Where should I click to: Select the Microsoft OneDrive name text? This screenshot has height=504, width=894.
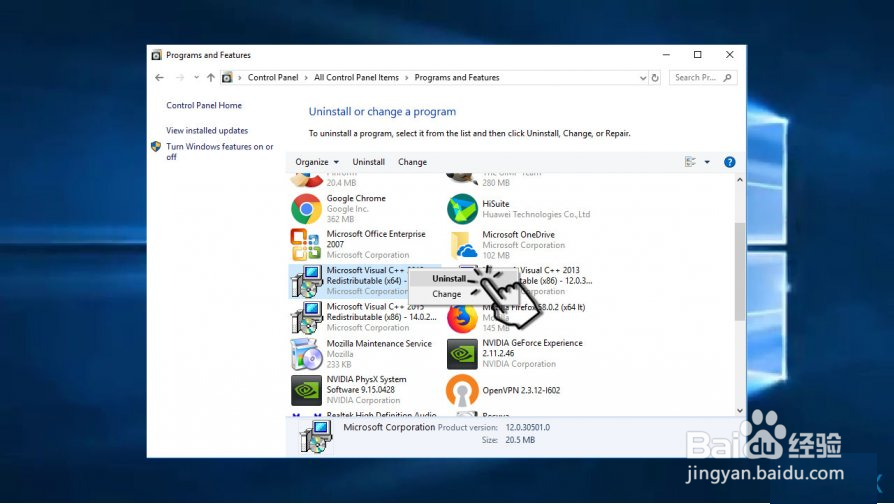tap(518, 234)
